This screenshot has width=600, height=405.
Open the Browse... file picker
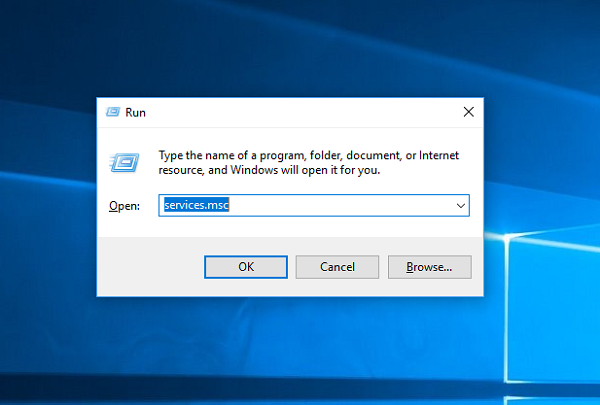click(428, 267)
